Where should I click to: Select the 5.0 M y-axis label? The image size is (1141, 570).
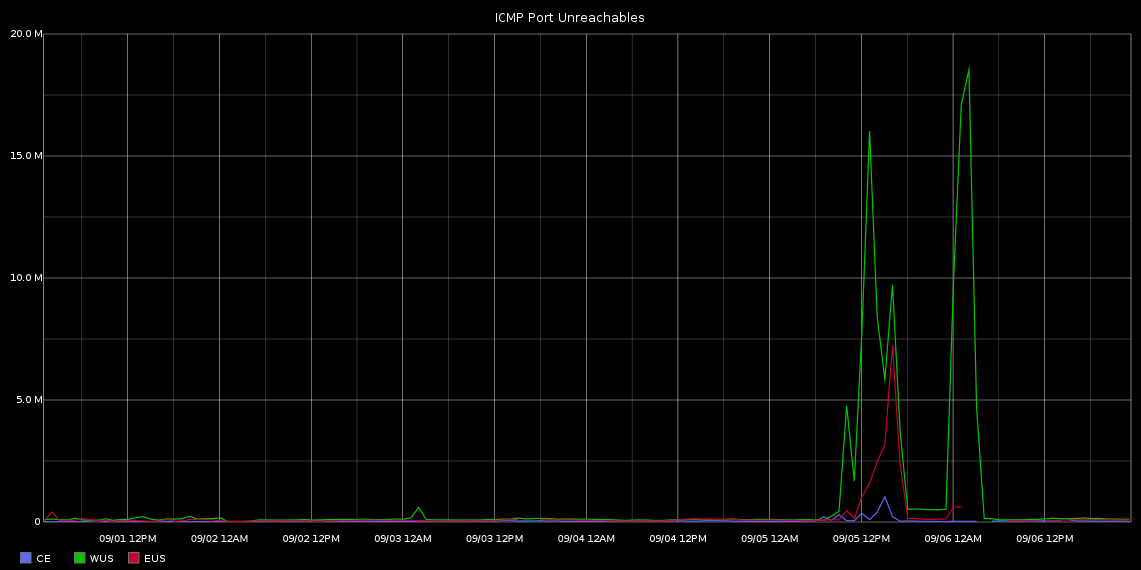pos(28,400)
